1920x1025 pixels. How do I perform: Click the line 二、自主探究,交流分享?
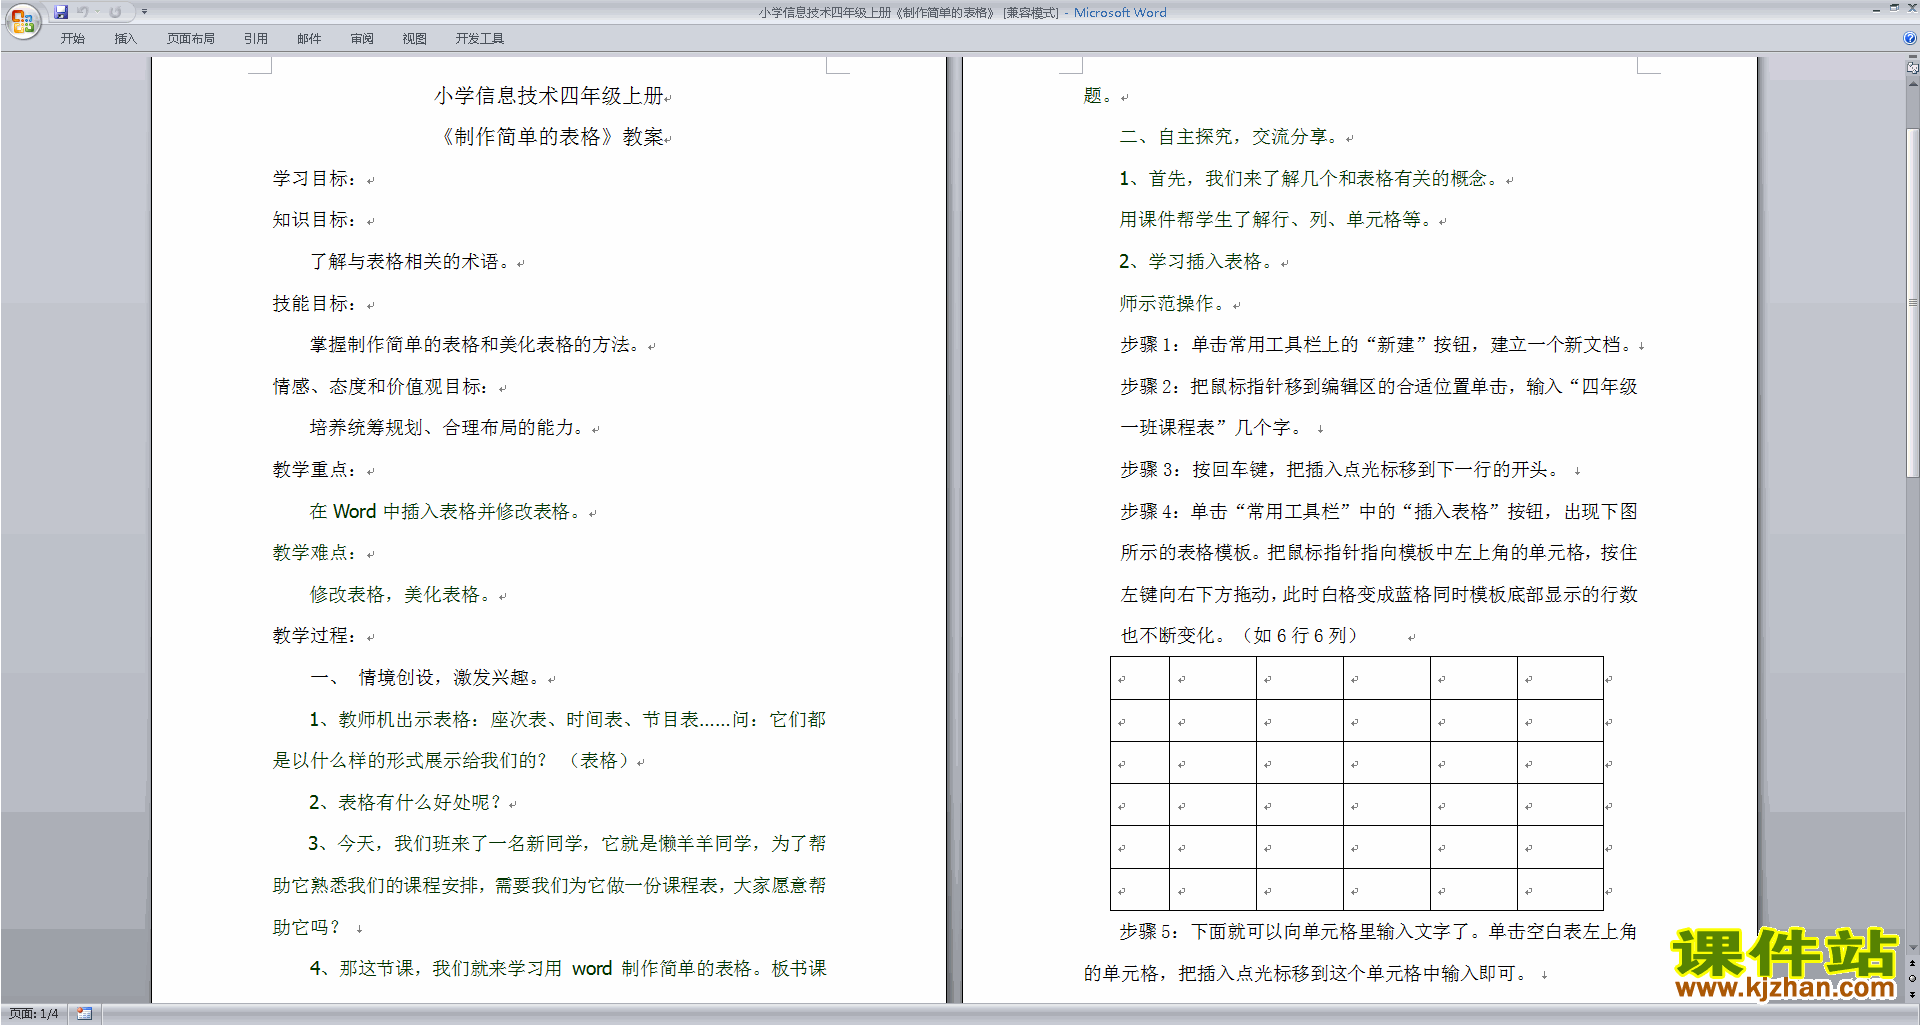pyautogui.click(x=1228, y=137)
